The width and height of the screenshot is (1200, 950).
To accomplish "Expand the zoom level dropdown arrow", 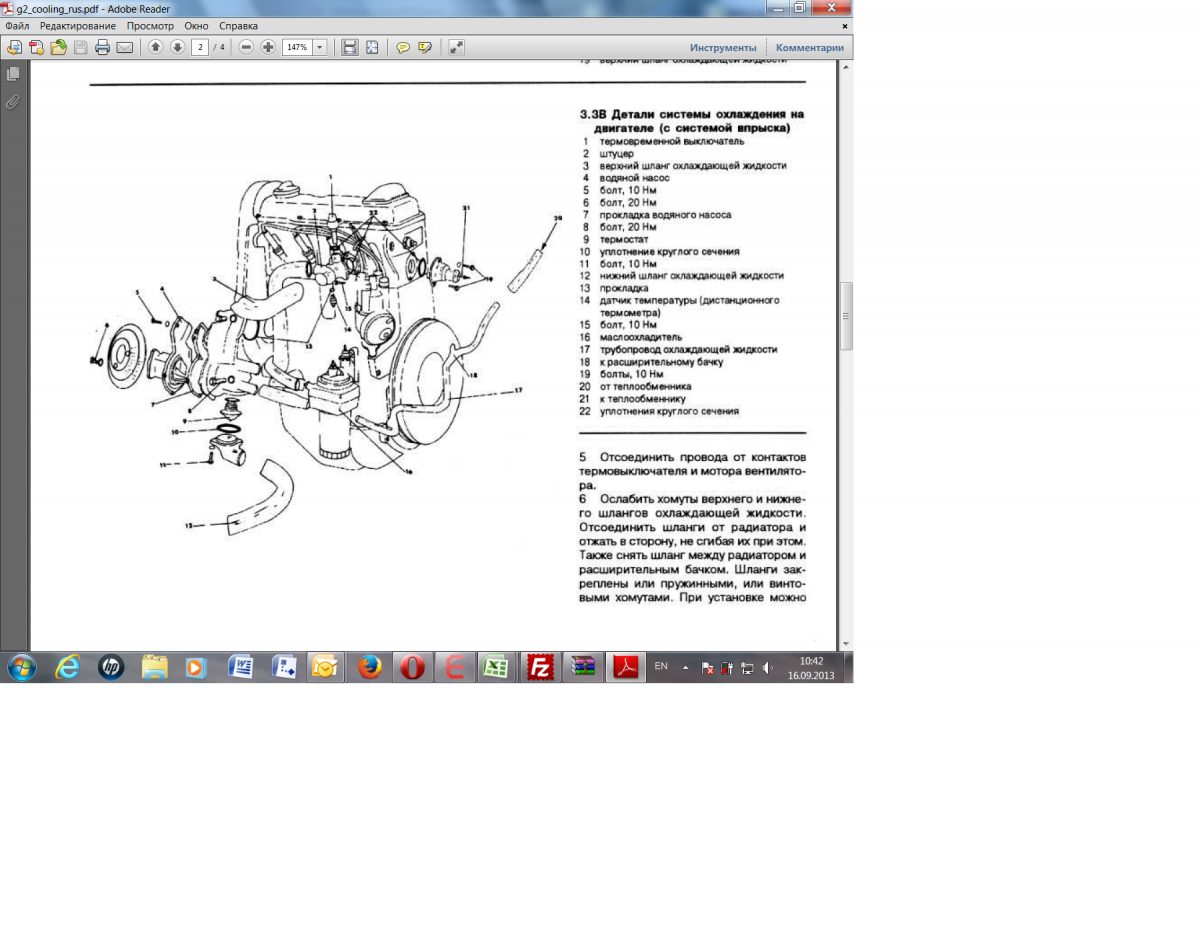I will 319,47.
